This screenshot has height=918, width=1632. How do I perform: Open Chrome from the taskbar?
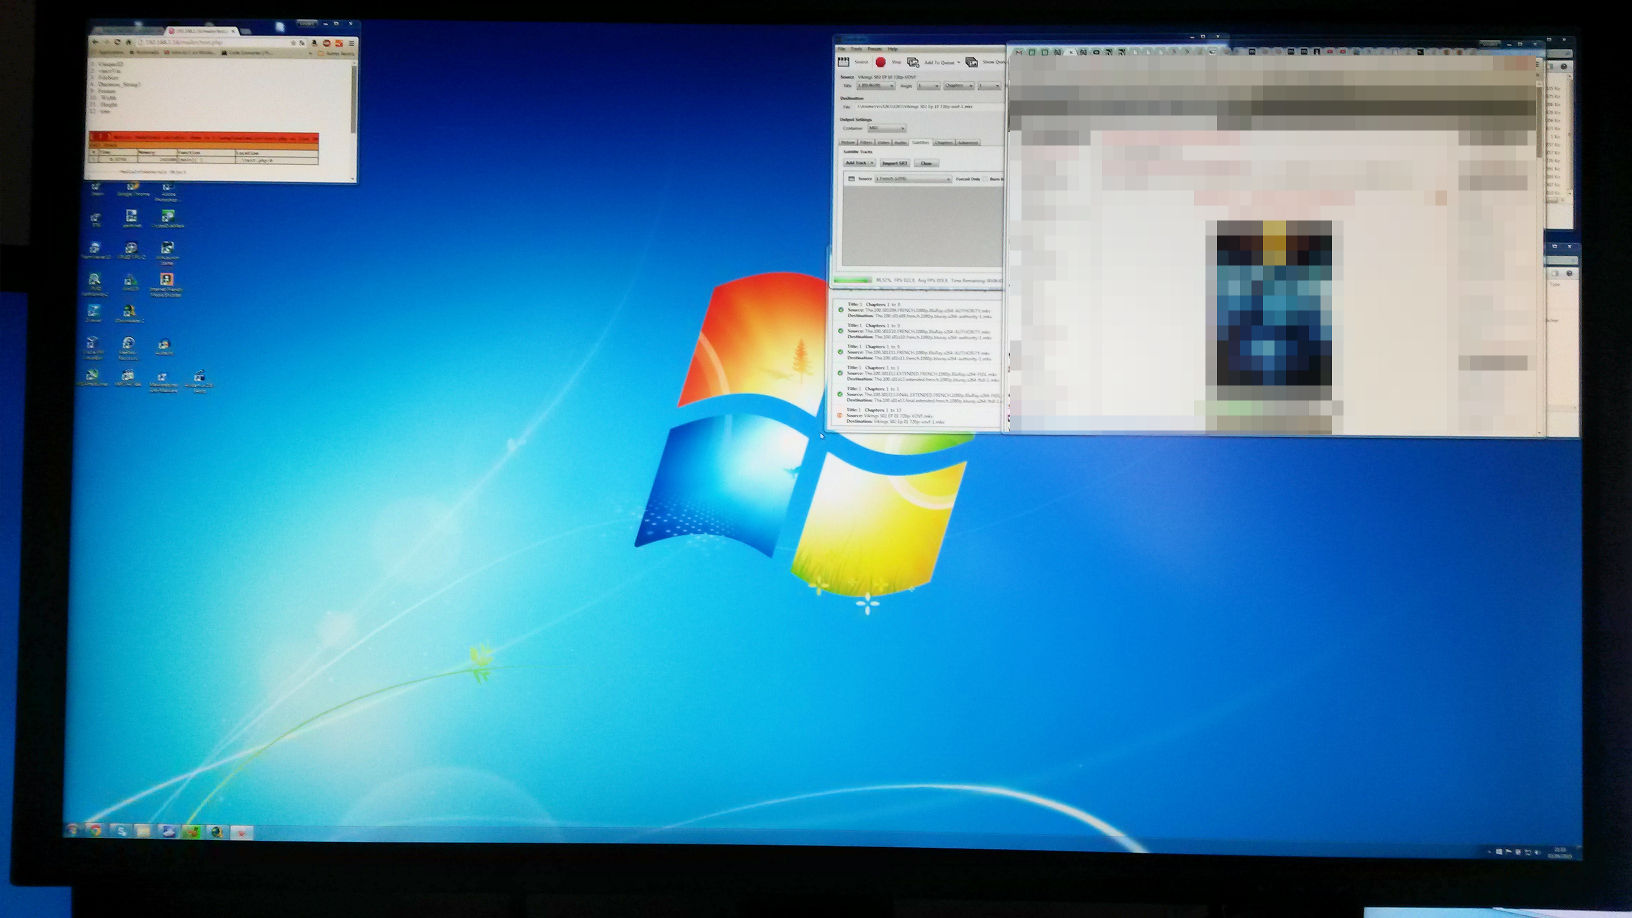pos(96,830)
